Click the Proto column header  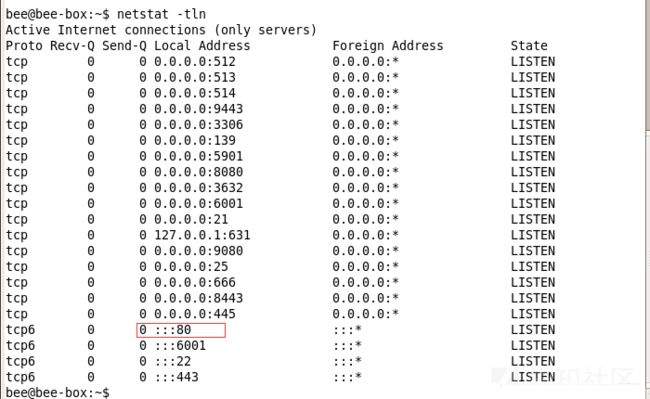point(24,46)
